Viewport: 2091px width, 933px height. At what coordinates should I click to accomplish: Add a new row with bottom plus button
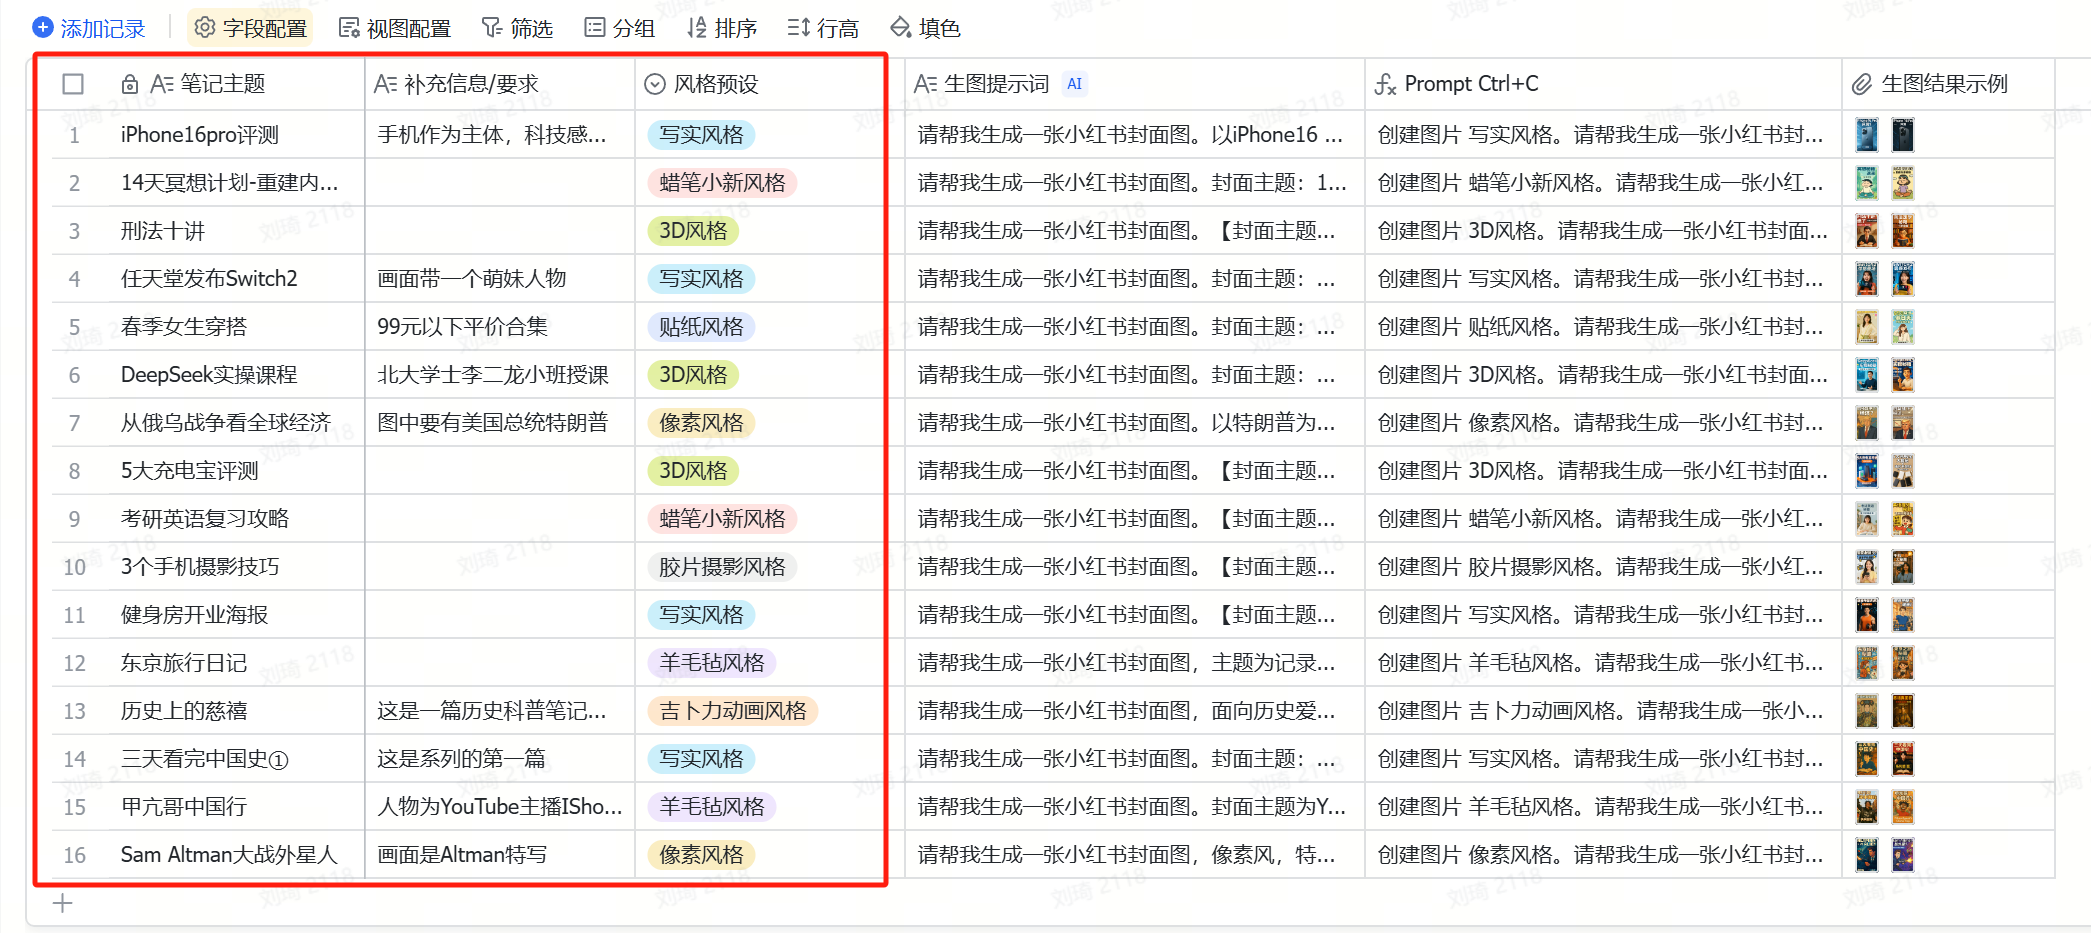(x=63, y=903)
